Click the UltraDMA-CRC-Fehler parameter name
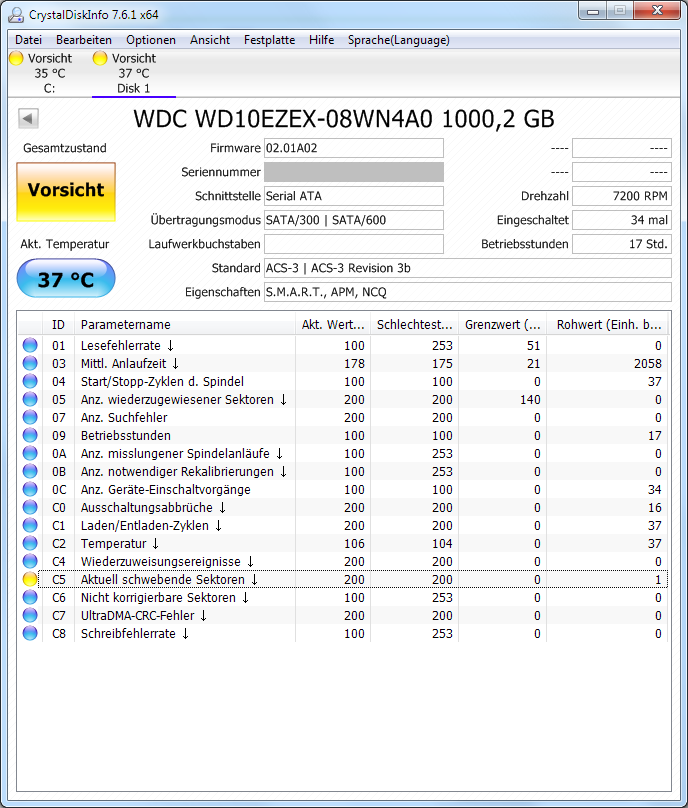Viewport: 688px width, 808px height. click(x=138, y=615)
